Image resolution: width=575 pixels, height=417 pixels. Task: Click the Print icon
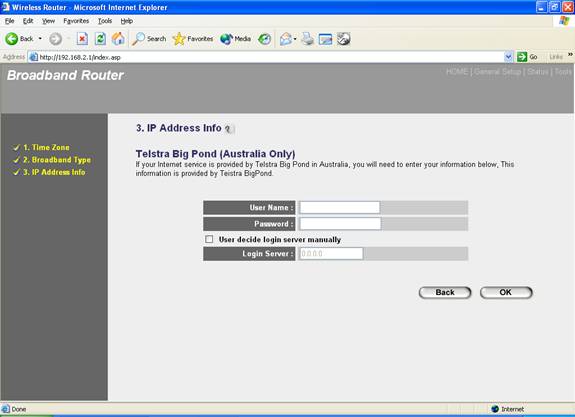tap(308, 39)
